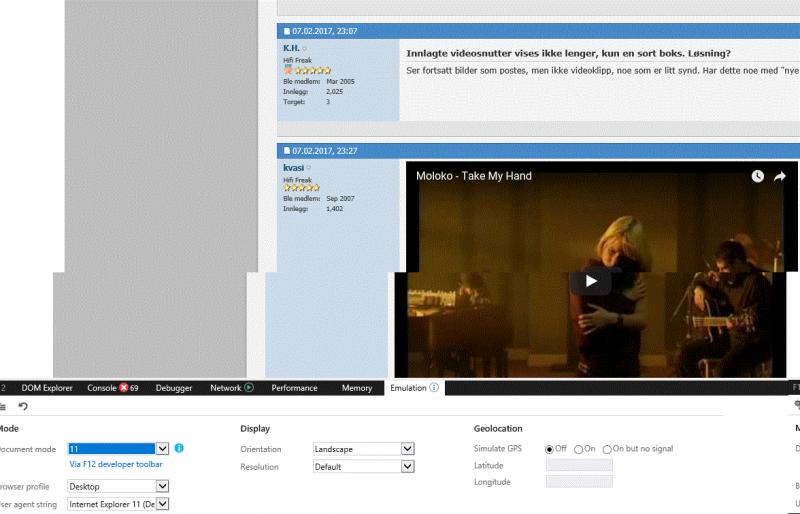Click the Longitude input field
800x514 pixels.
579,481
